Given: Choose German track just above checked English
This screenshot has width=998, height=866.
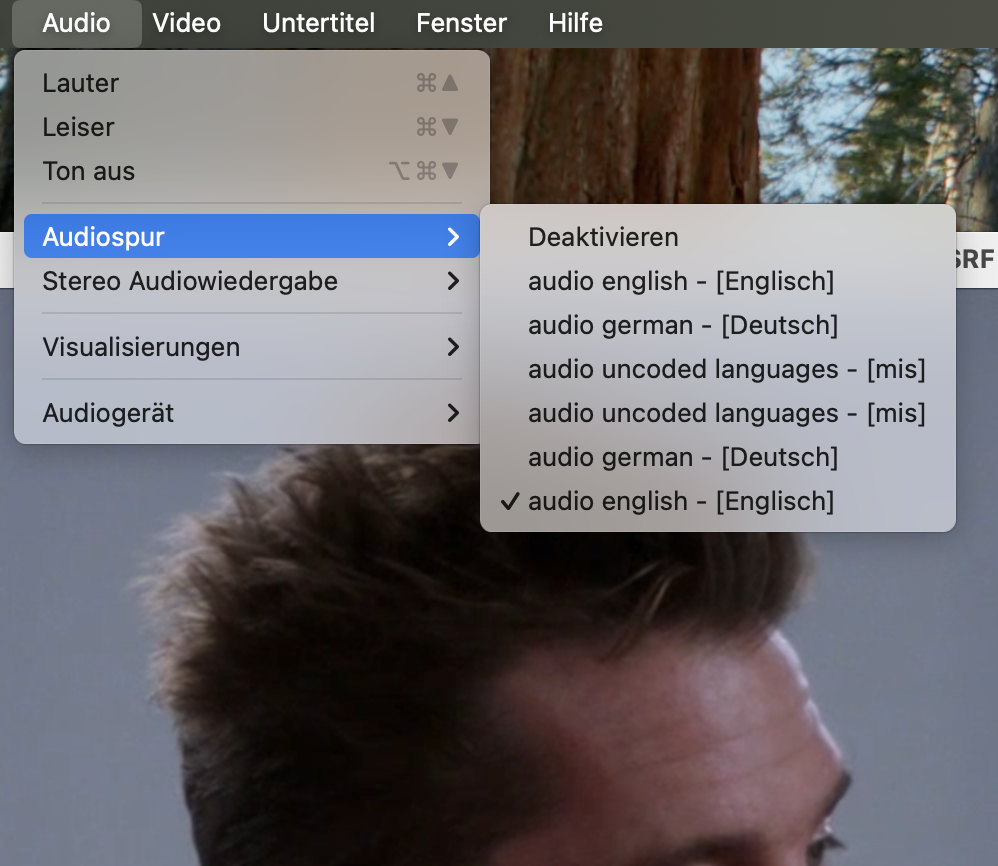Looking at the screenshot, I should (x=682, y=457).
